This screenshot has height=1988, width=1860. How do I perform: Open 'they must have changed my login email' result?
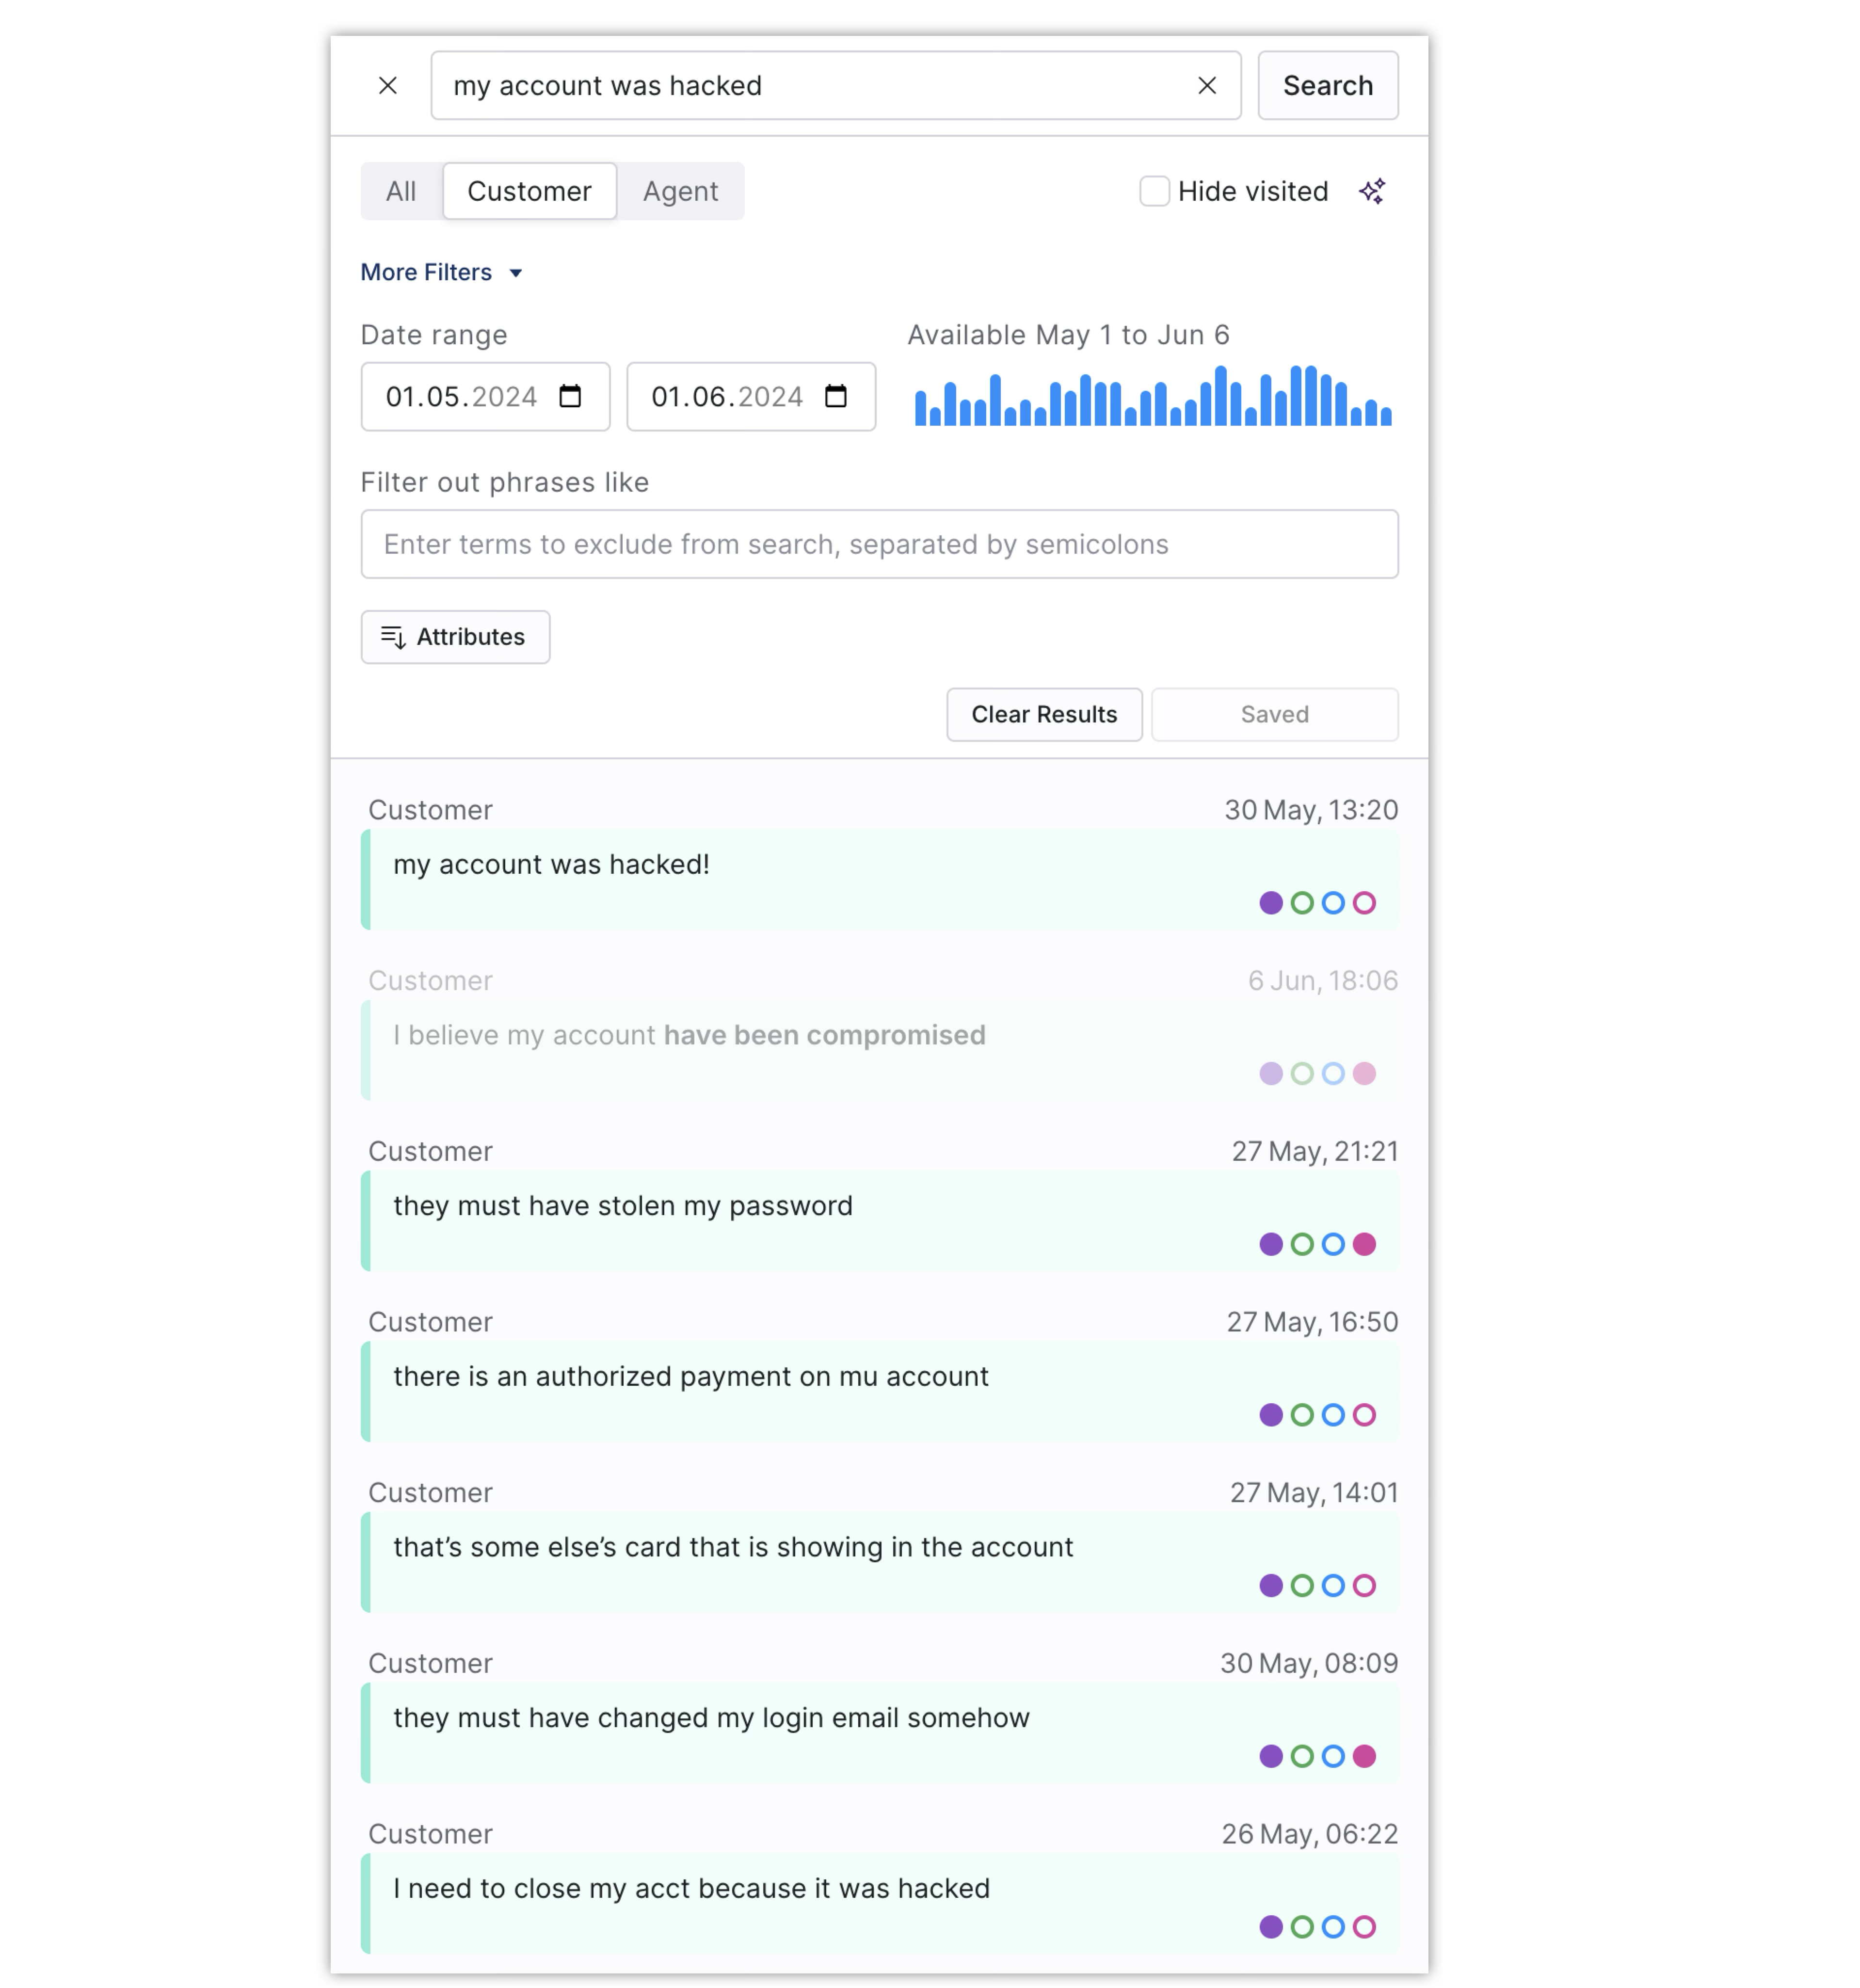point(879,1733)
